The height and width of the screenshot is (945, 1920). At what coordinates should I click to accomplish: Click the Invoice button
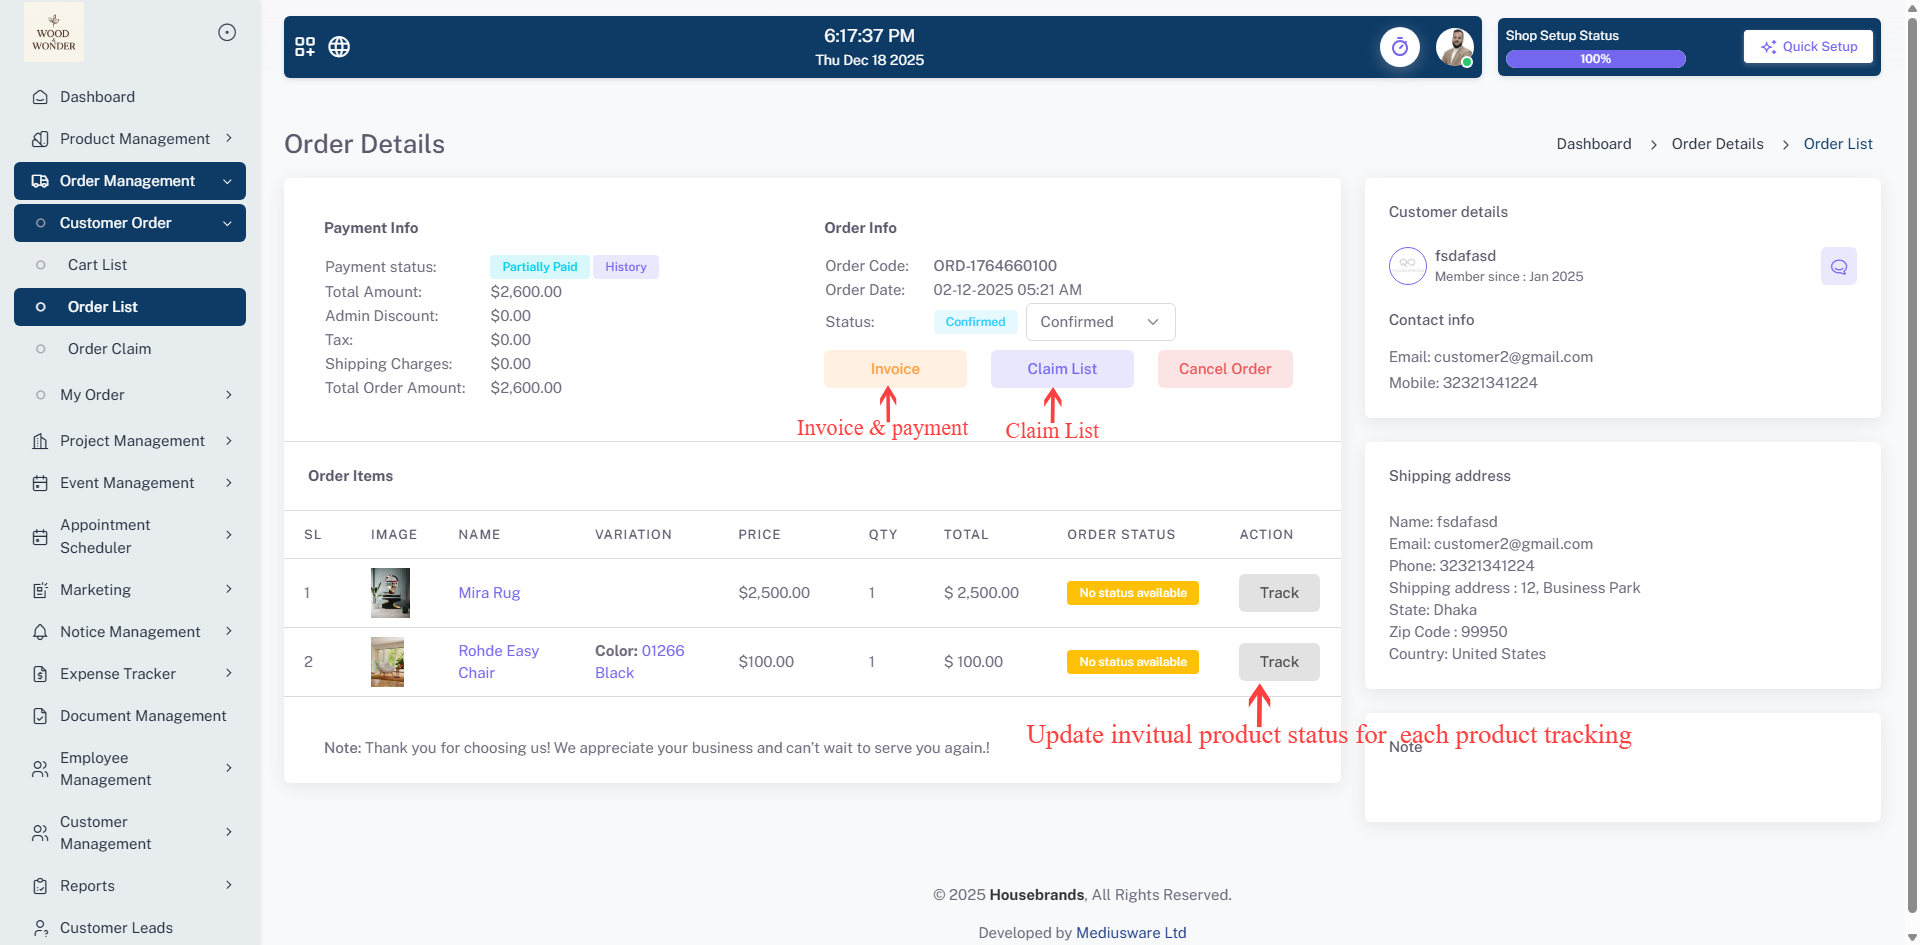[894, 369]
